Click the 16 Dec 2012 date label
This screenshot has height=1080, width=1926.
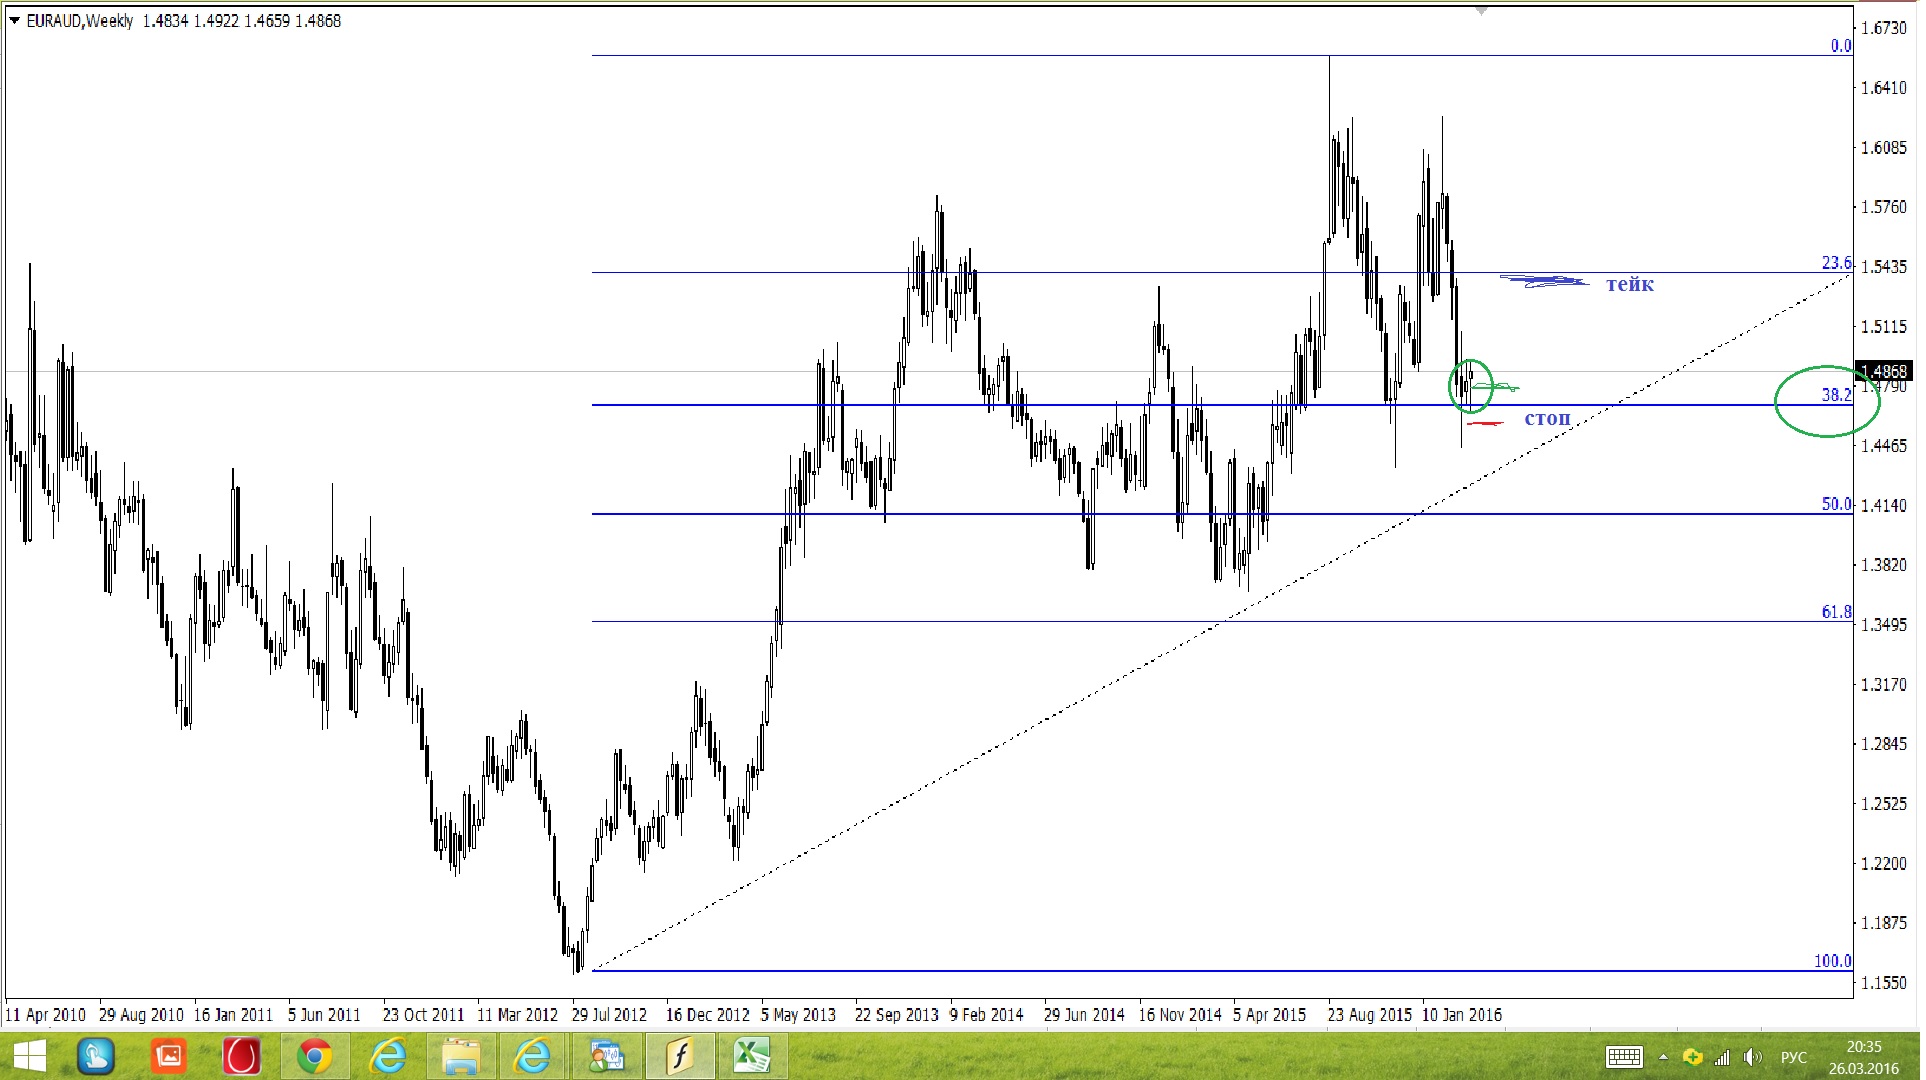[707, 1015]
